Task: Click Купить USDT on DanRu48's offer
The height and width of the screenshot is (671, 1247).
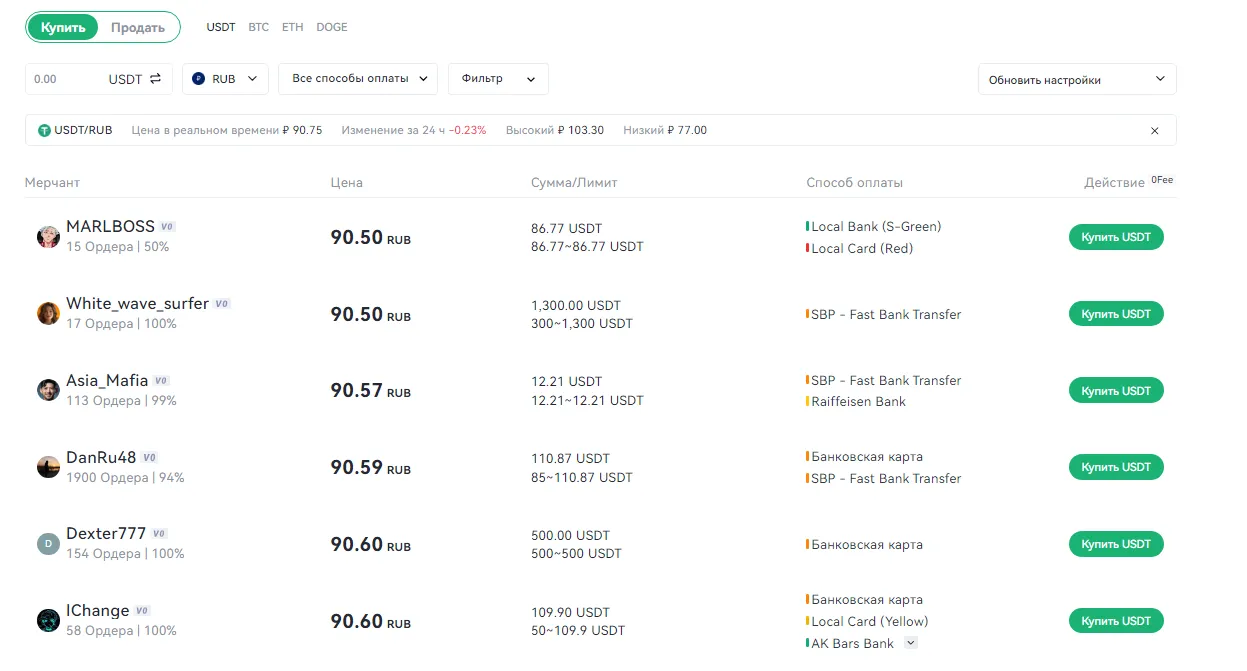Action: (x=1115, y=467)
